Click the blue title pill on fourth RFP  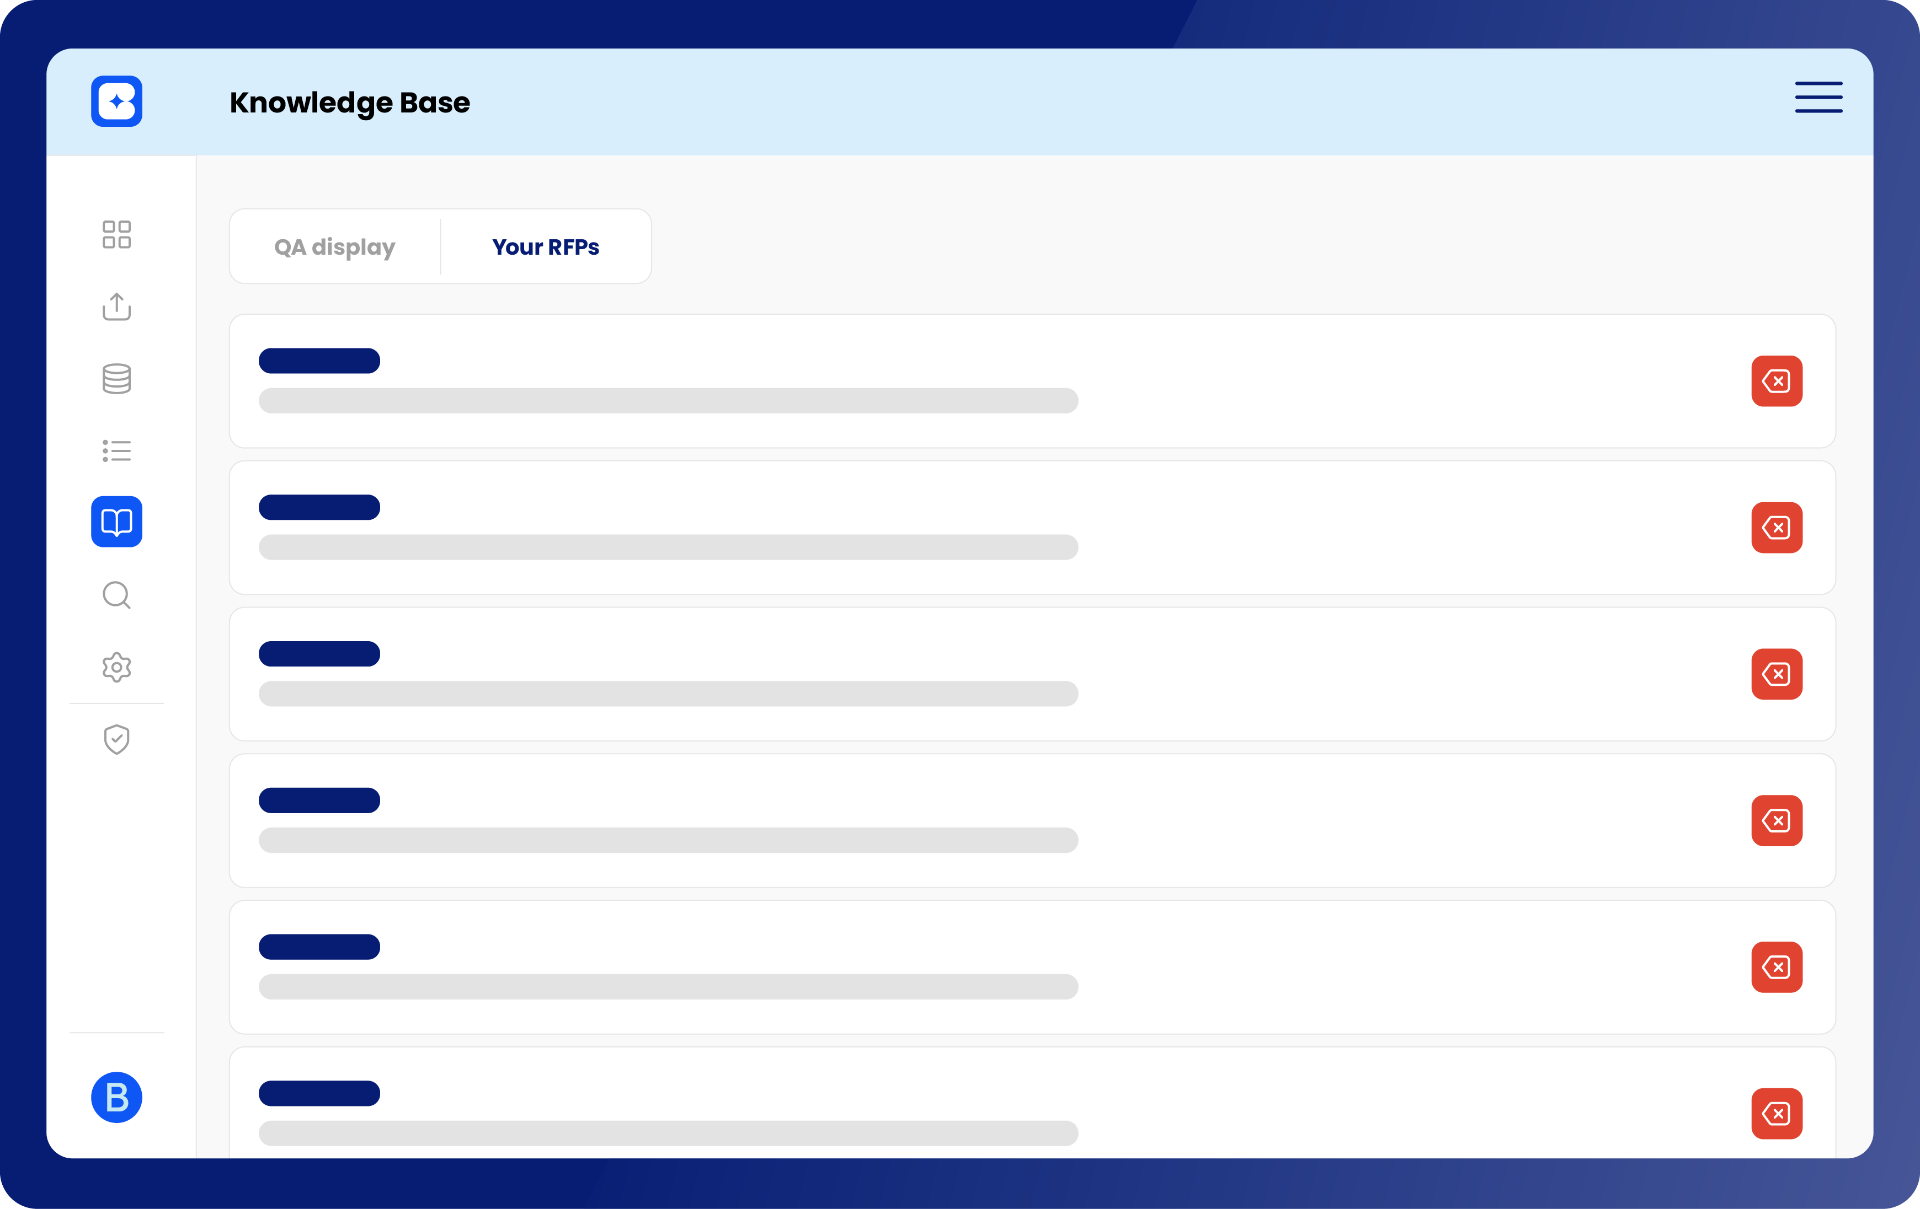pyautogui.click(x=318, y=800)
